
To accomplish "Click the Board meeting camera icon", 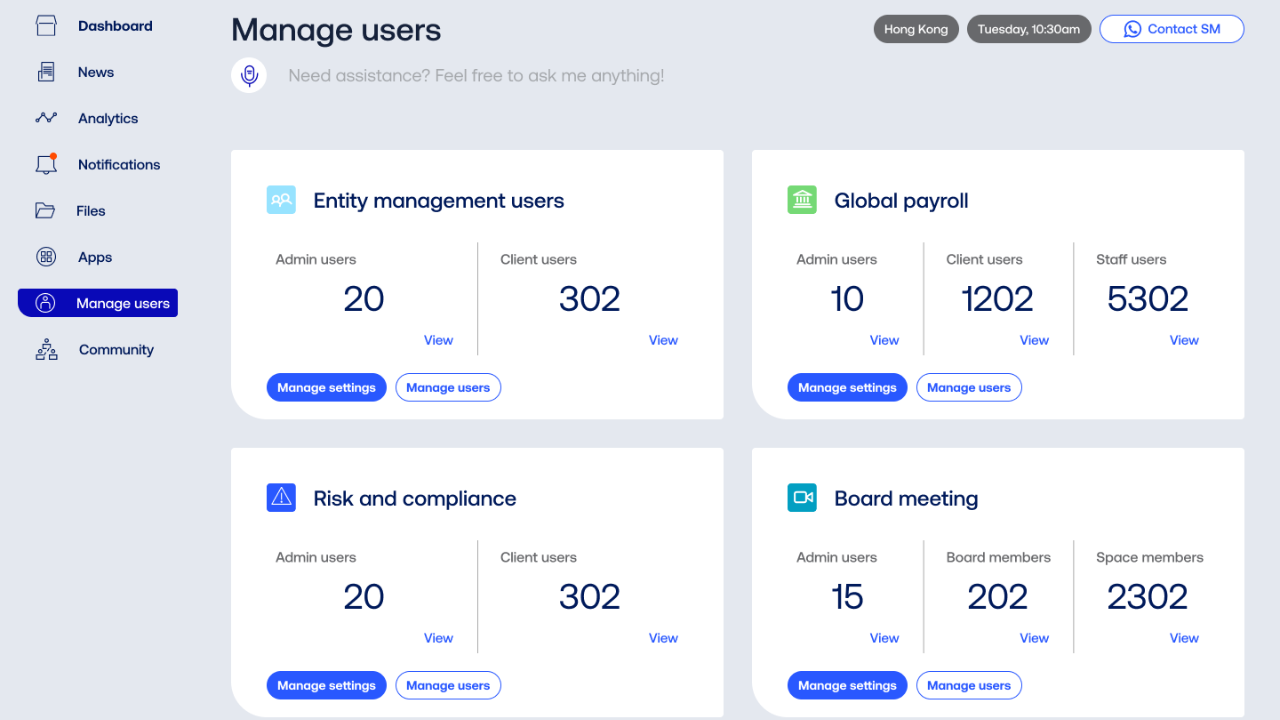I will tap(802, 498).
